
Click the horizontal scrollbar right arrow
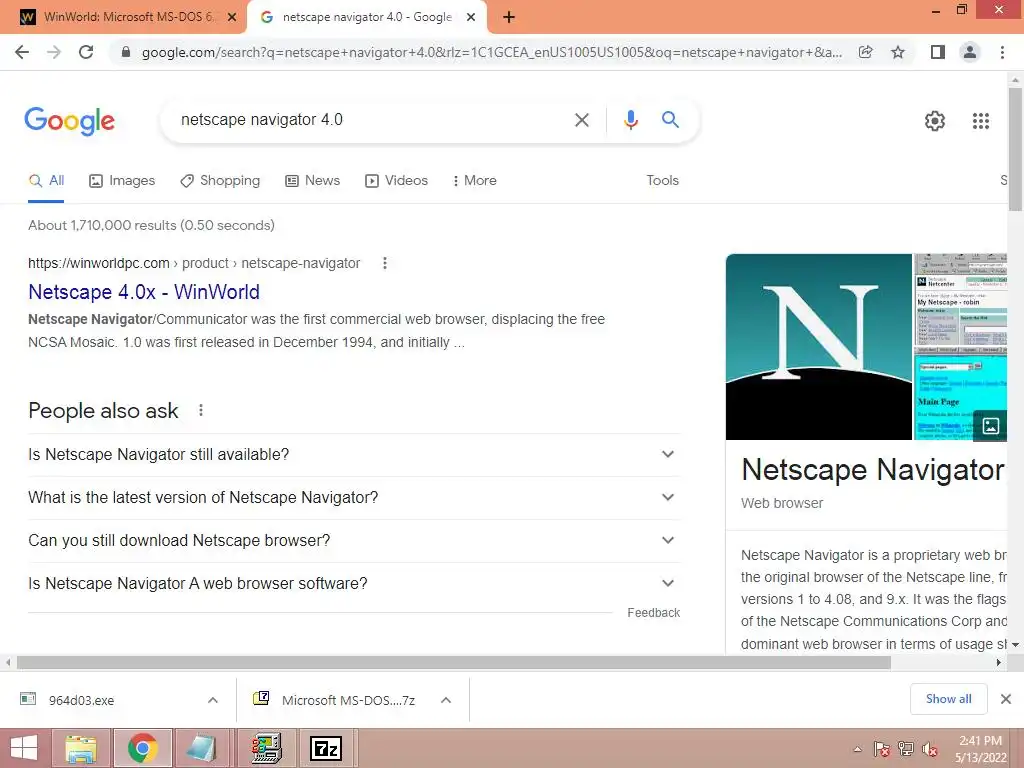click(999, 663)
